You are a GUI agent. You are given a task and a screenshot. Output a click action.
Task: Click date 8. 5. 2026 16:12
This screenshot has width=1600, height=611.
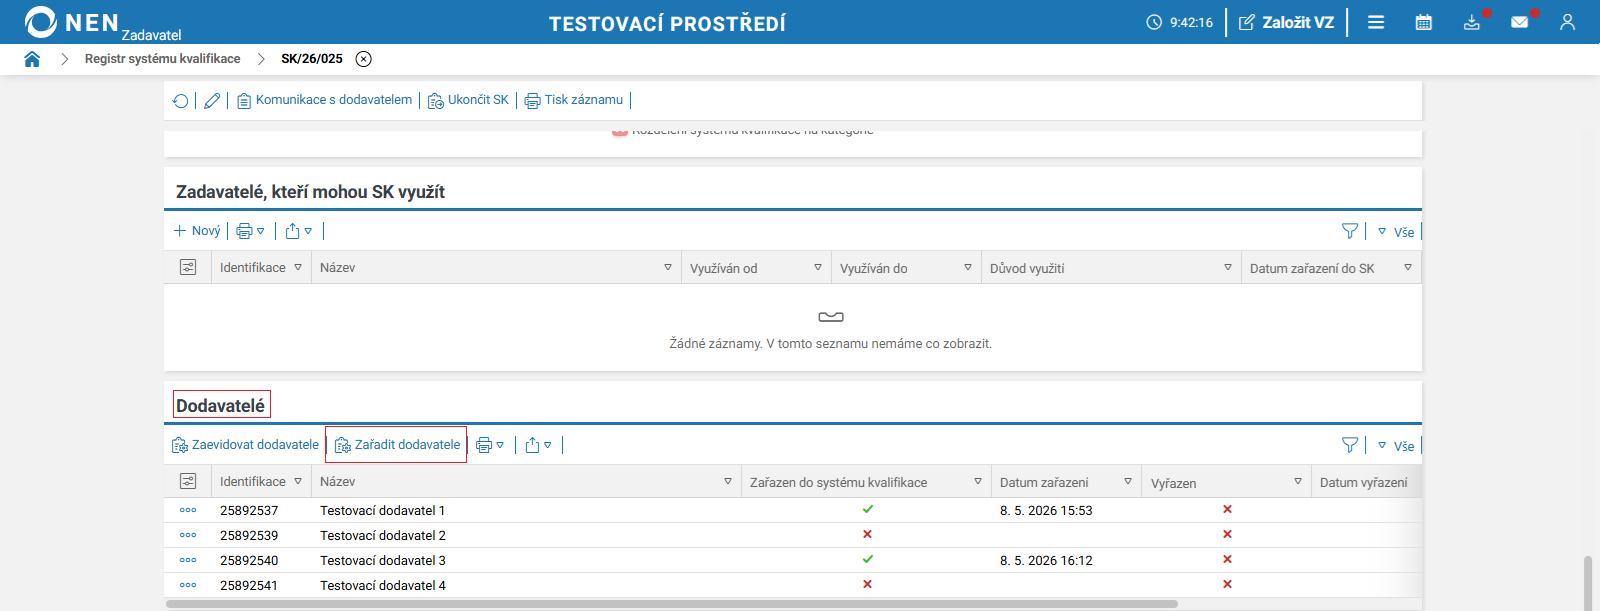click(1046, 560)
